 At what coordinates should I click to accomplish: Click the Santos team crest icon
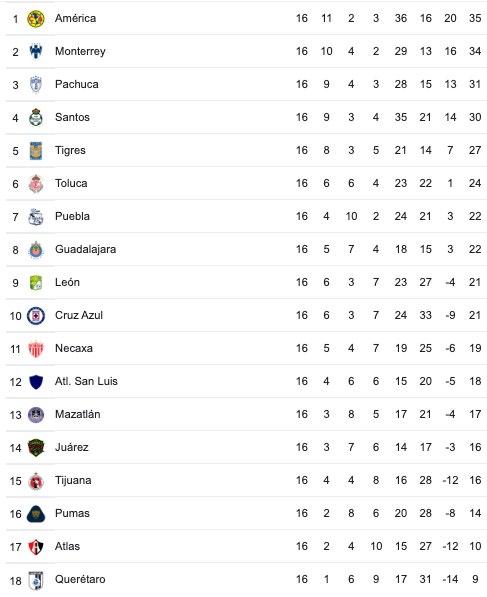coord(36,118)
